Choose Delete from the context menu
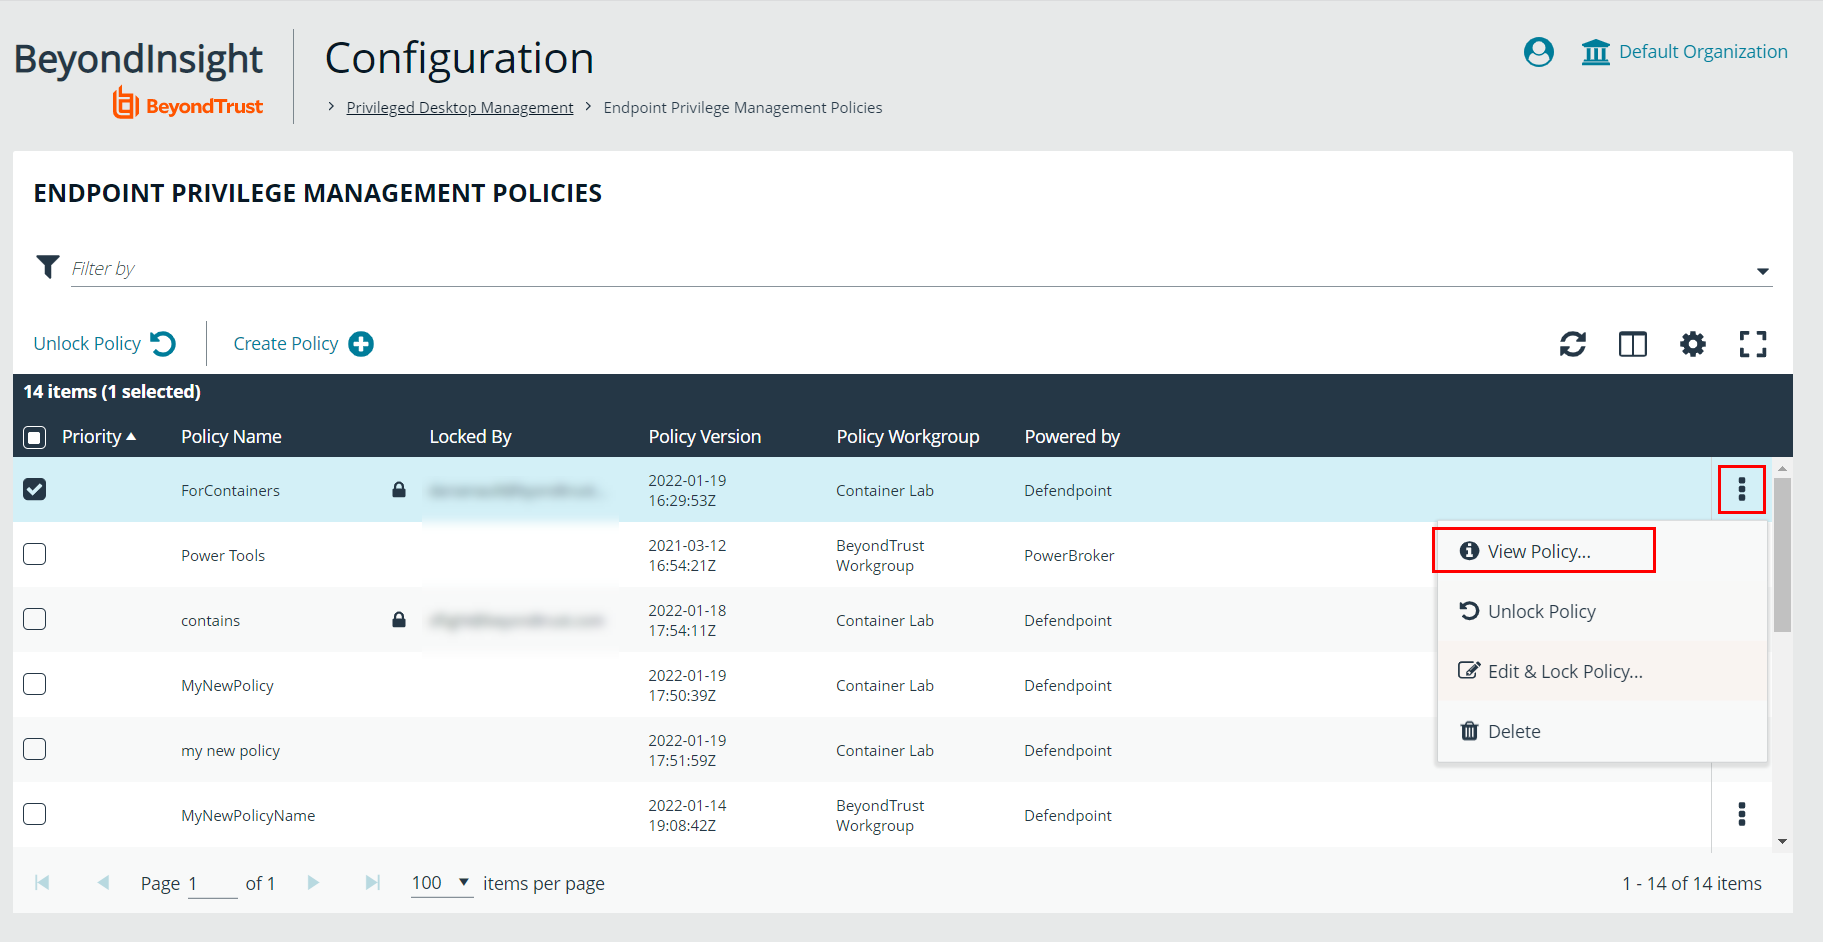Viewport: 1823px width, 942px height. pos(1601,731)
